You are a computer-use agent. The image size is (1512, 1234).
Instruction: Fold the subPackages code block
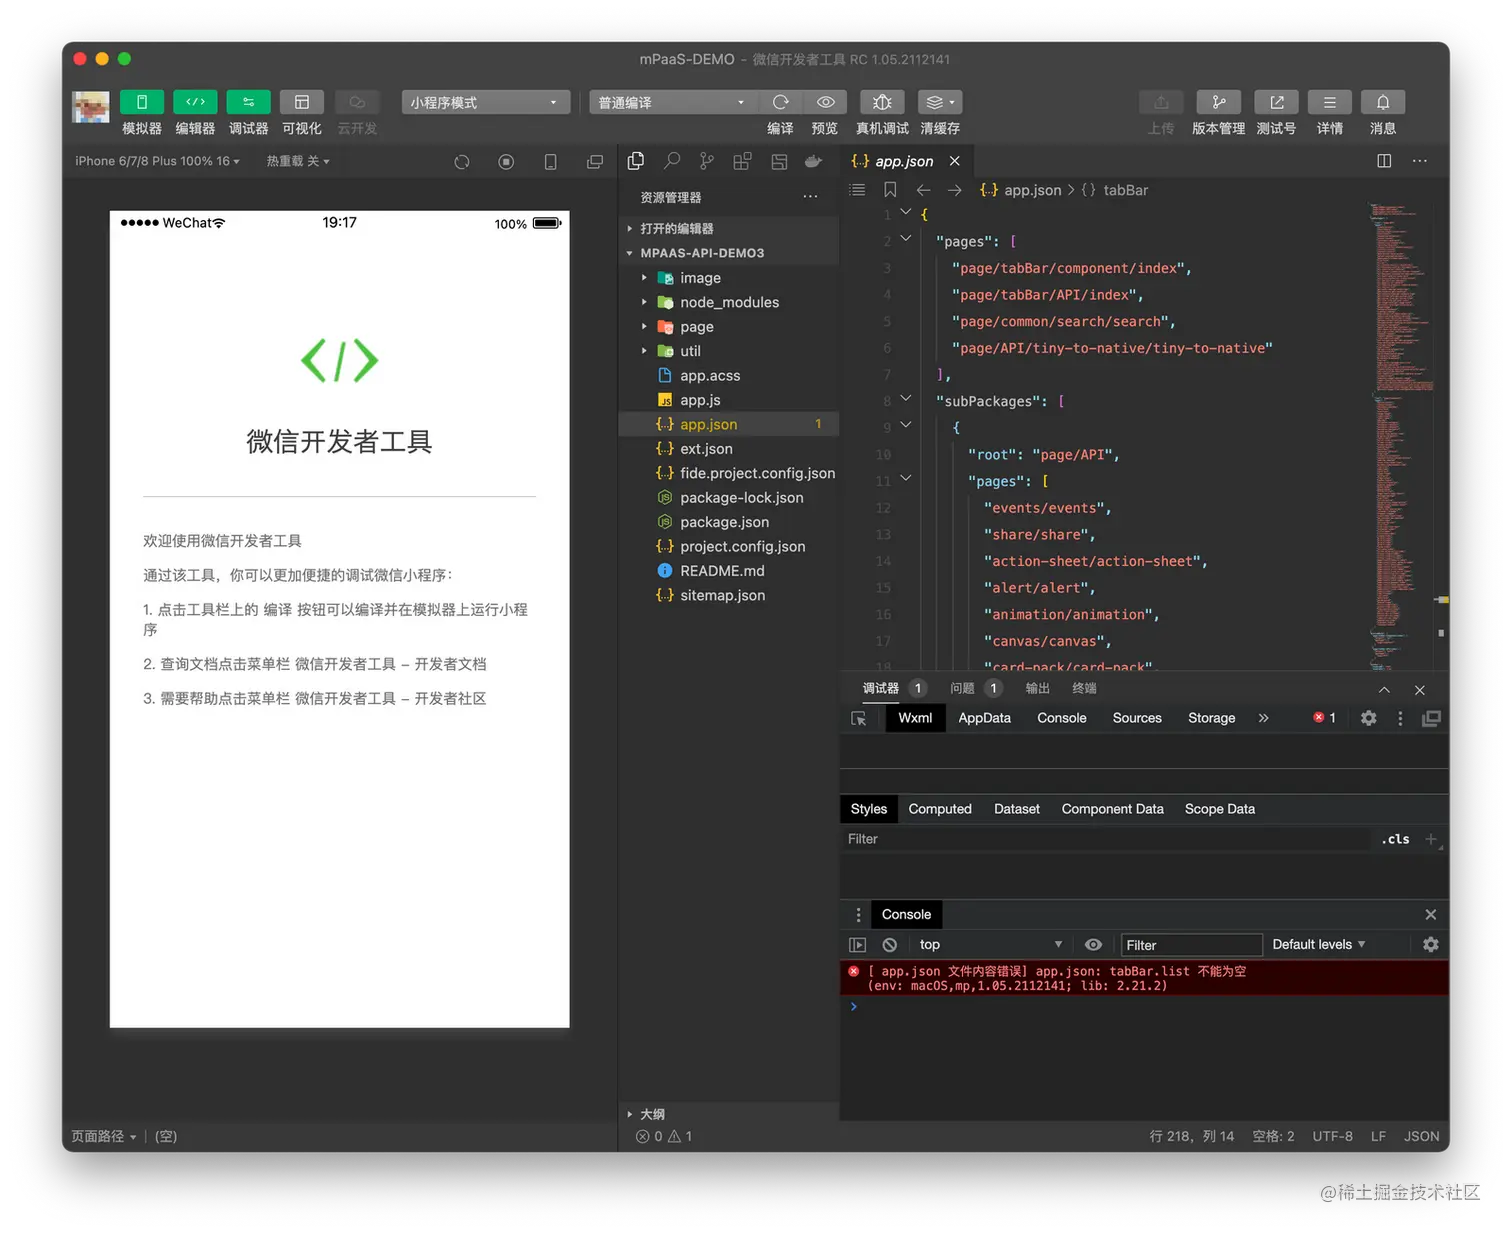coord(906,398)
